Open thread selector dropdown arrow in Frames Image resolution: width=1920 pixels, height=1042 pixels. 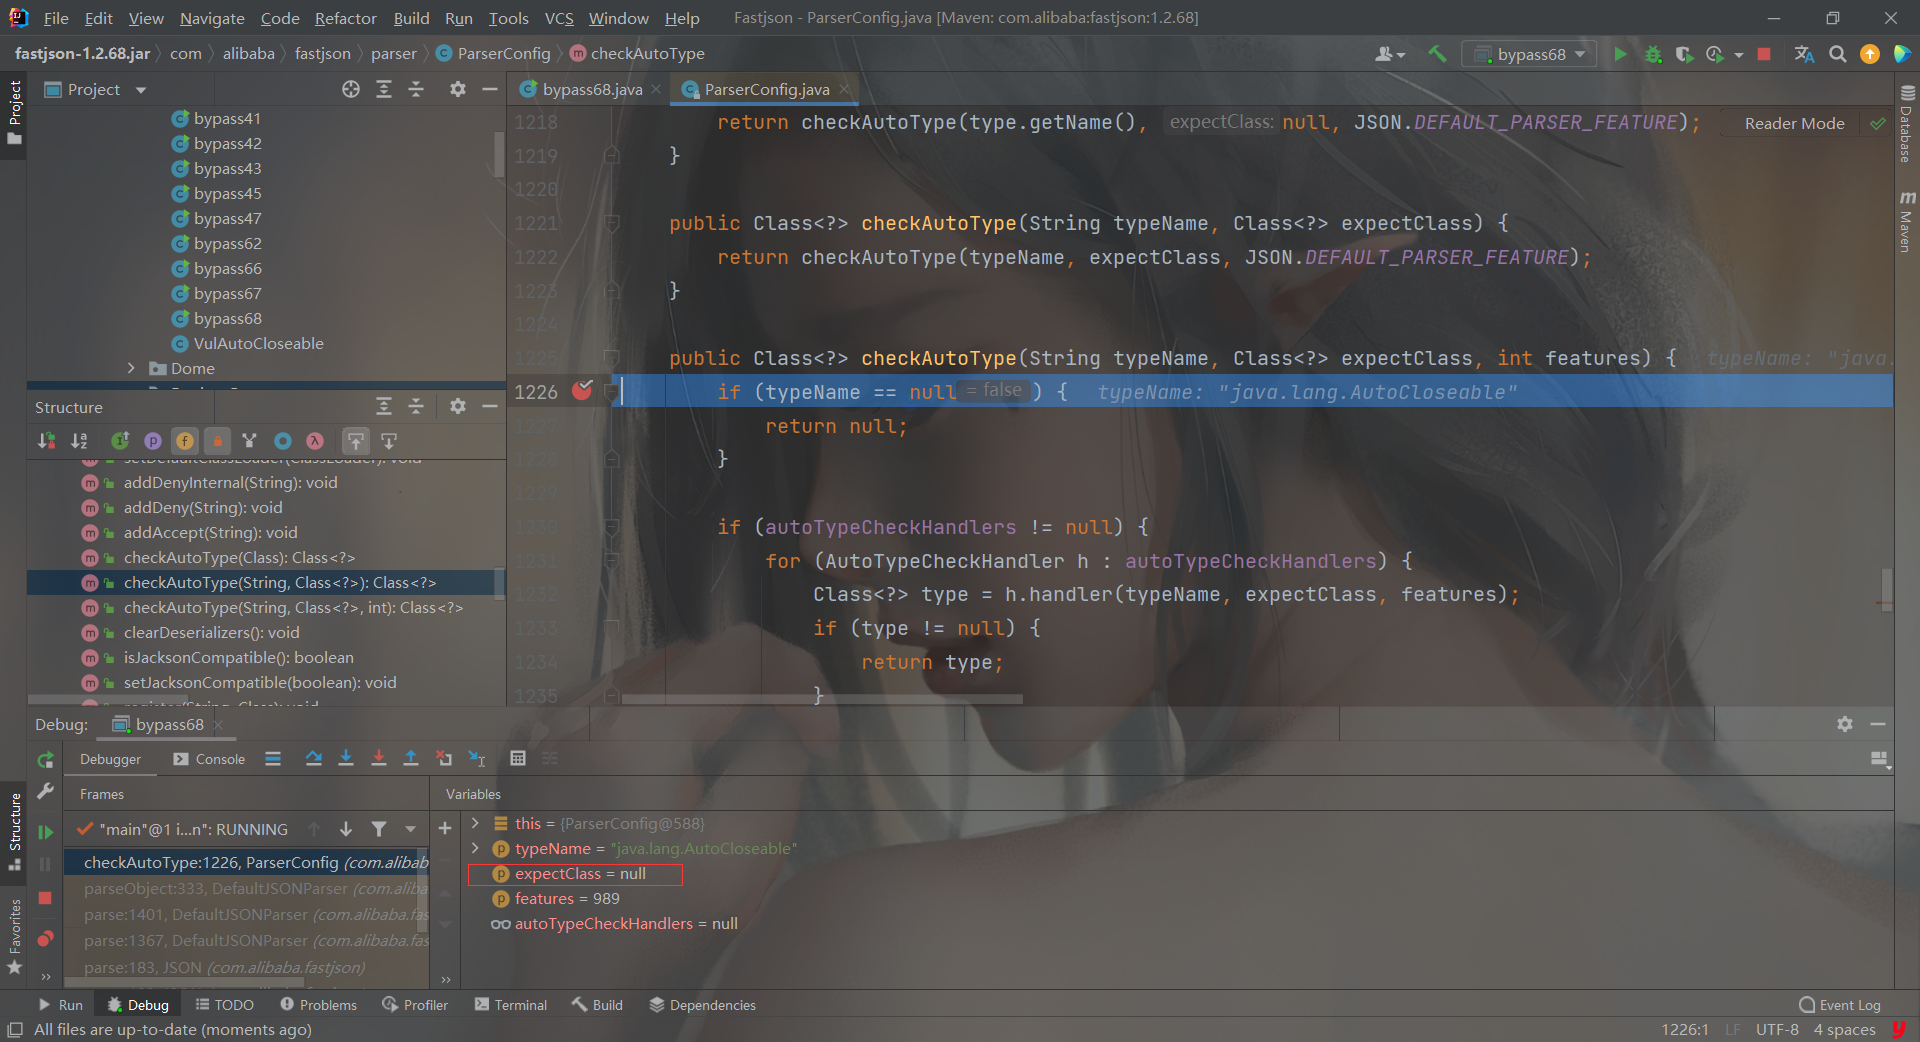click(410, 829)
